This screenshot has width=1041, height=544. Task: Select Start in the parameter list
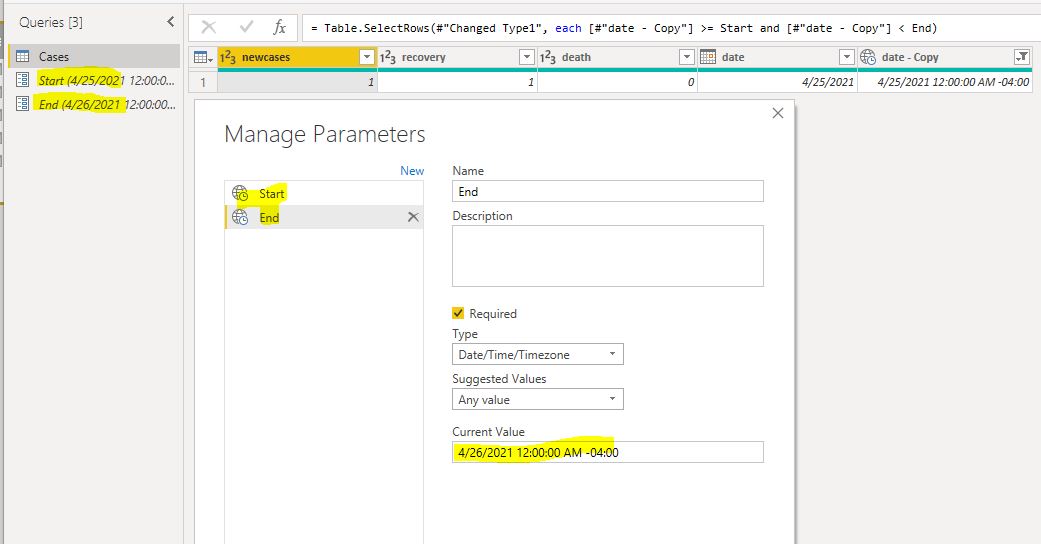[324, 193]
